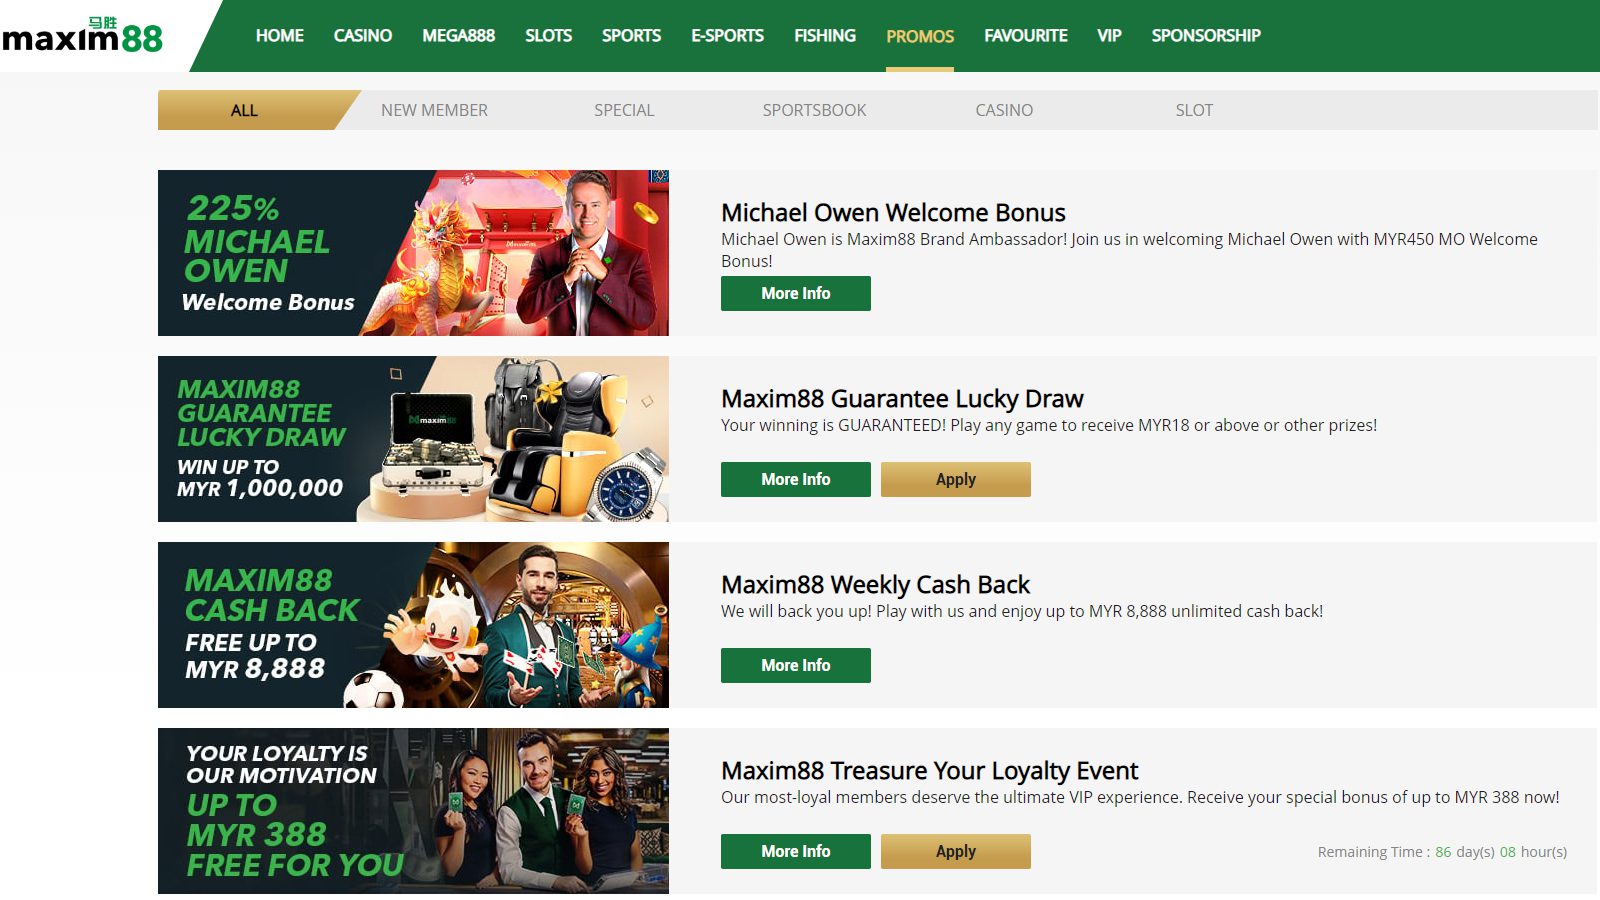This screenshot has height=900, width=1600.
Task: Apply for Treasure Your Loyalty Event
Action: click(x=956, y=851)
